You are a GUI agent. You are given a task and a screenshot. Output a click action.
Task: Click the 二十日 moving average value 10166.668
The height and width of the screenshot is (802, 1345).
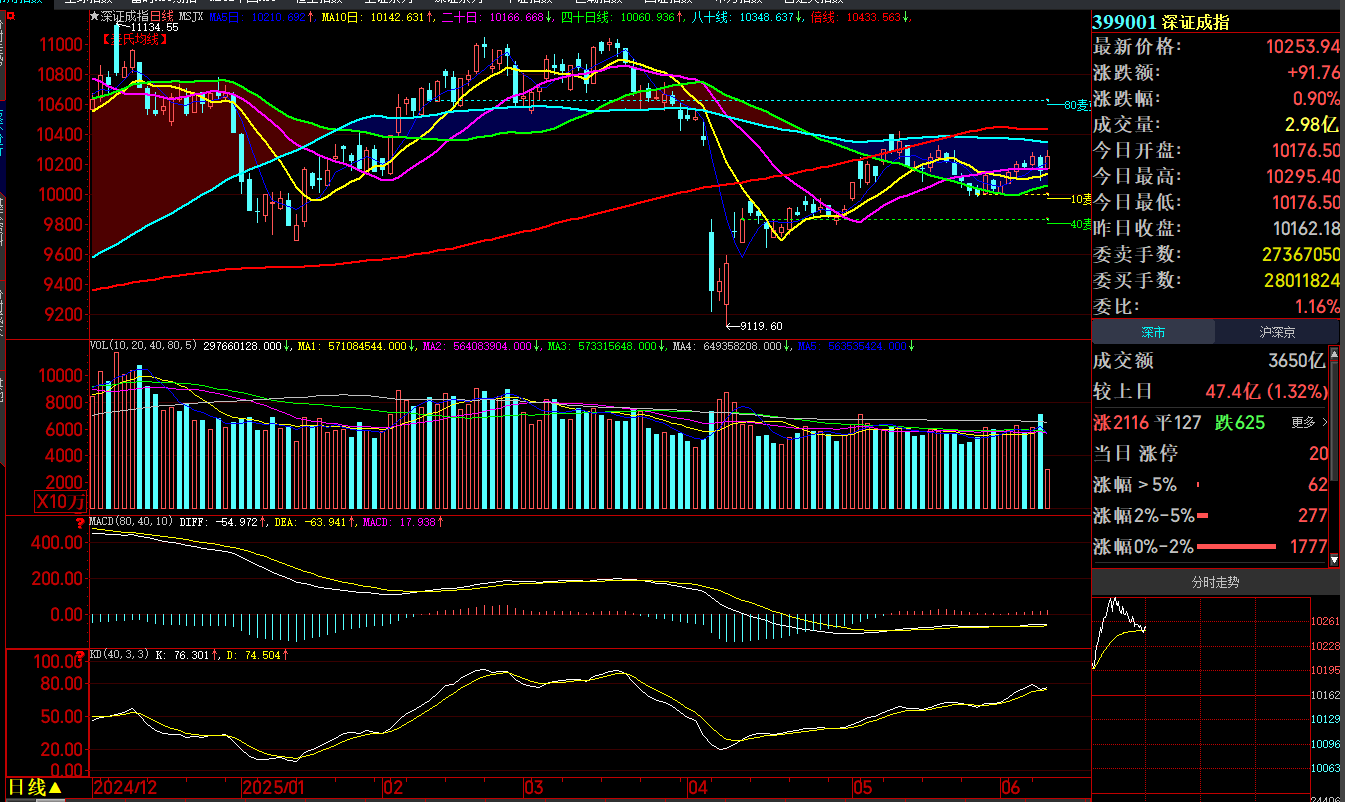pyautogui.click(x=517, y=17)
